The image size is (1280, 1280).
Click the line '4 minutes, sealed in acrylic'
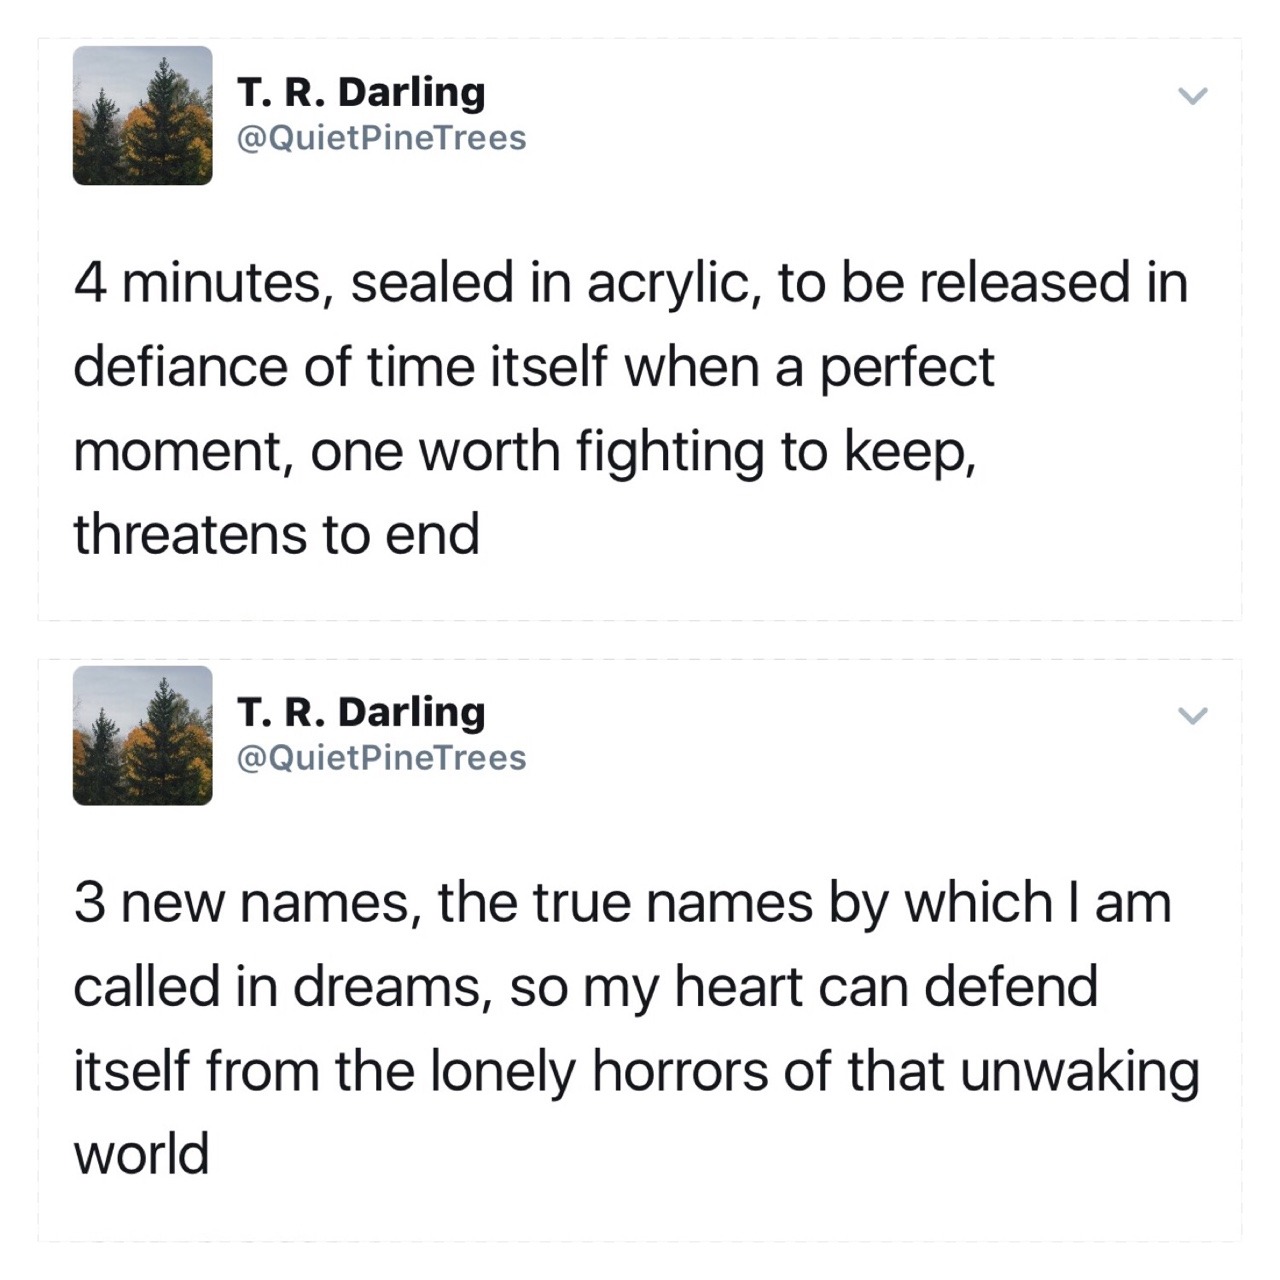(x=630, y=282)
